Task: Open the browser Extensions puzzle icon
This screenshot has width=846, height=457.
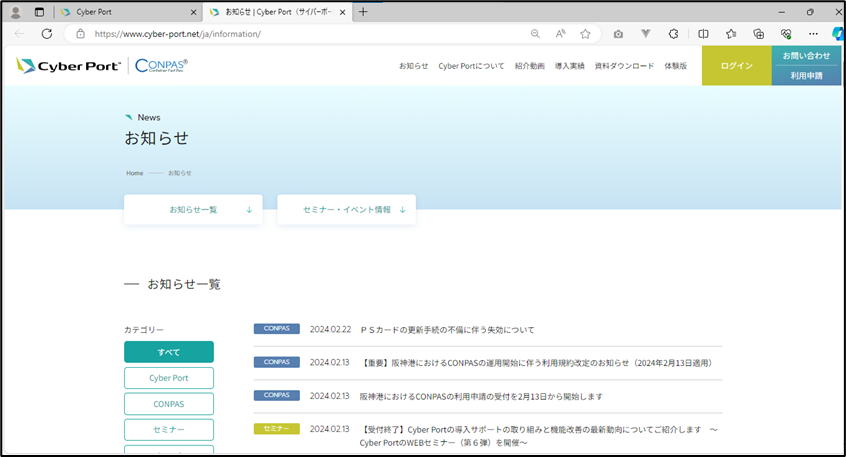Action: point(673,33)
